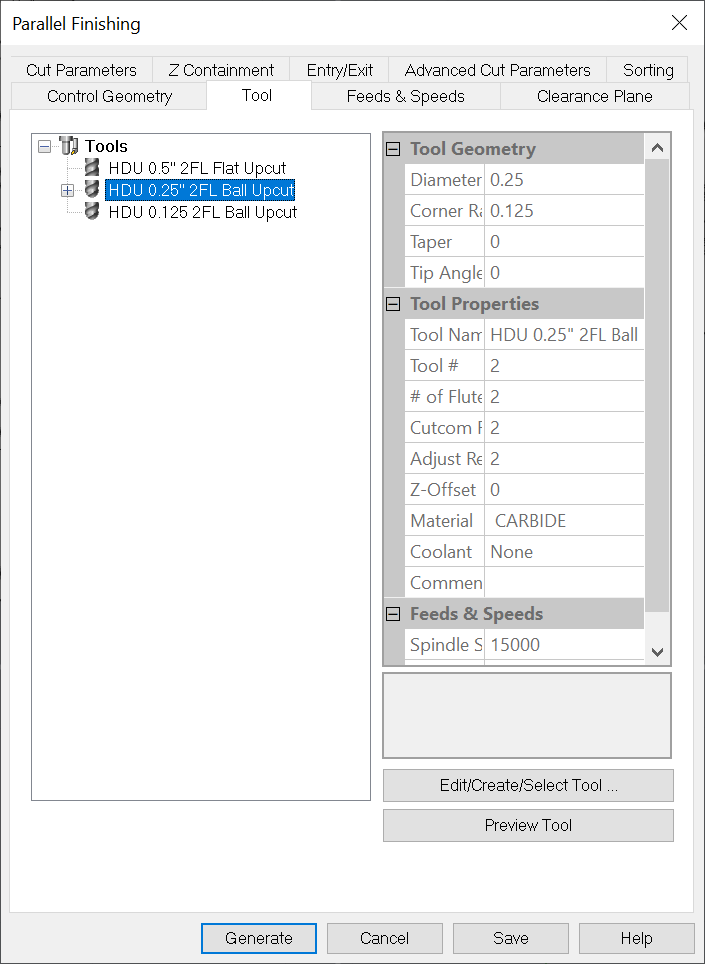Screen dimensions: 705x964
Task: Collapse the Feeds & Speeds property section
Action: 393,614
